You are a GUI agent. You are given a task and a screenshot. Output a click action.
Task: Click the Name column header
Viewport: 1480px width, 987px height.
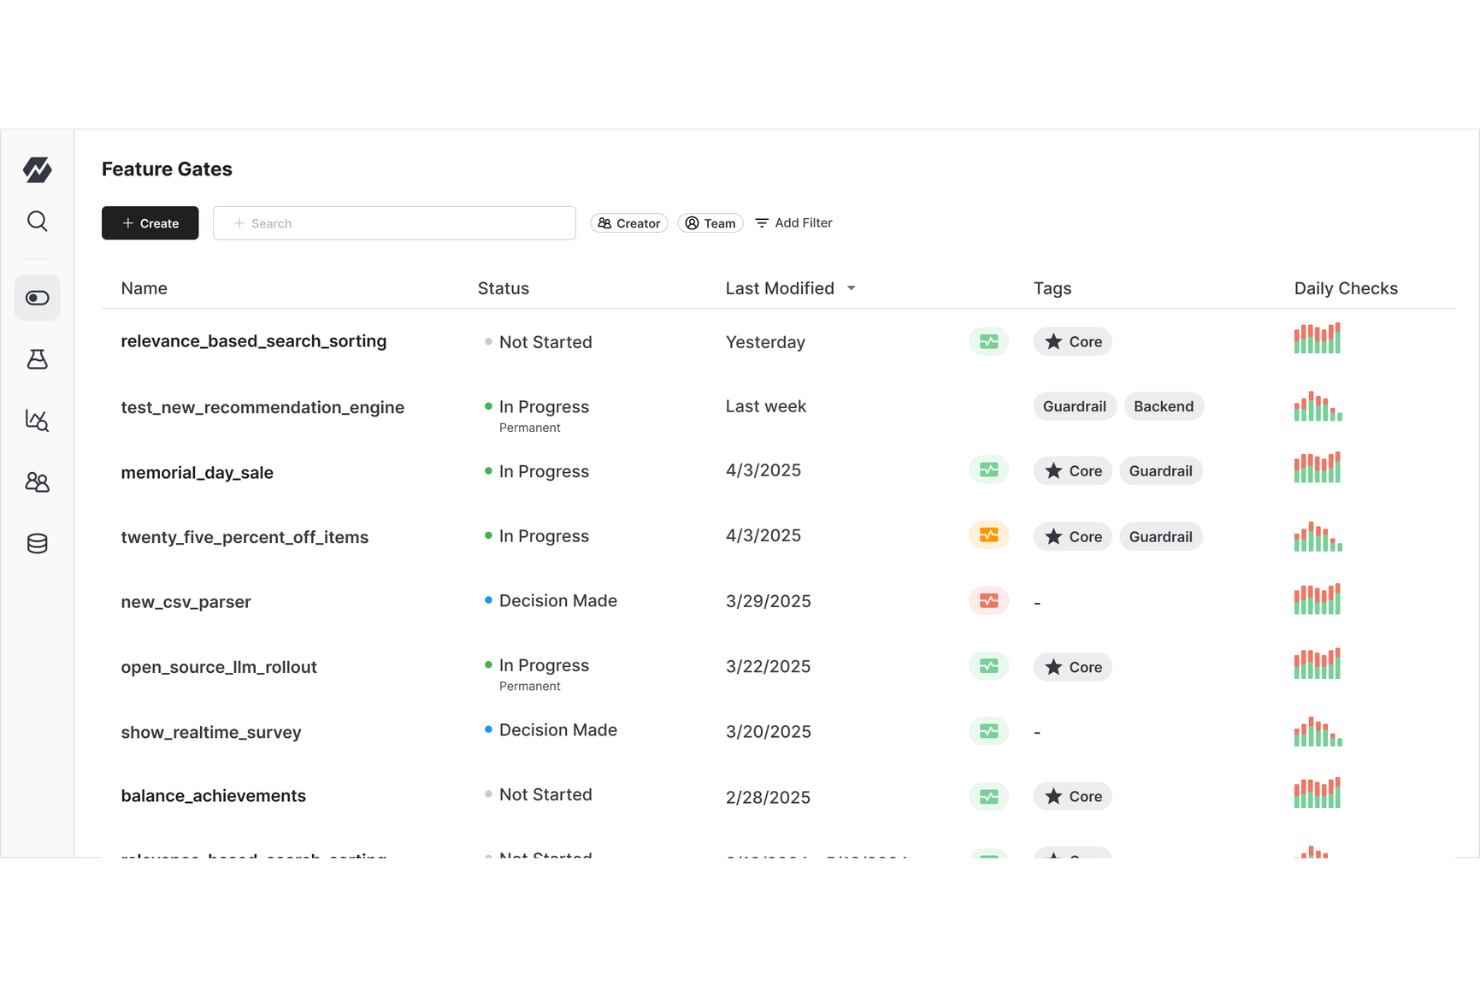[144, 288]
